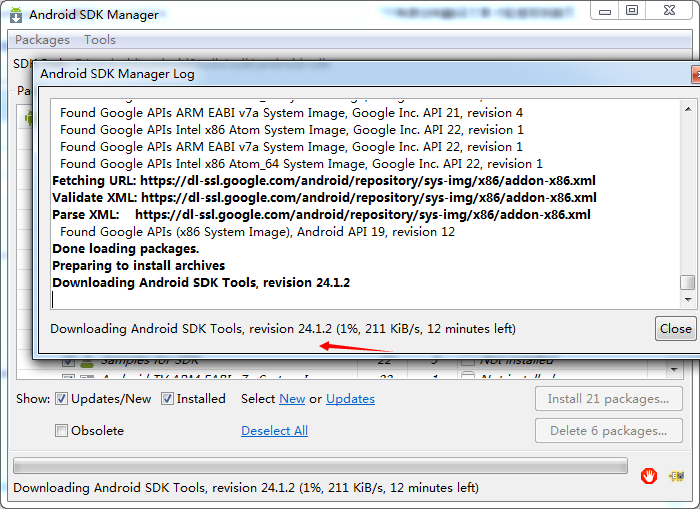Click the log scrollbar thumb
The height and width of the screenshot is (509, 700).
(688, 283)
